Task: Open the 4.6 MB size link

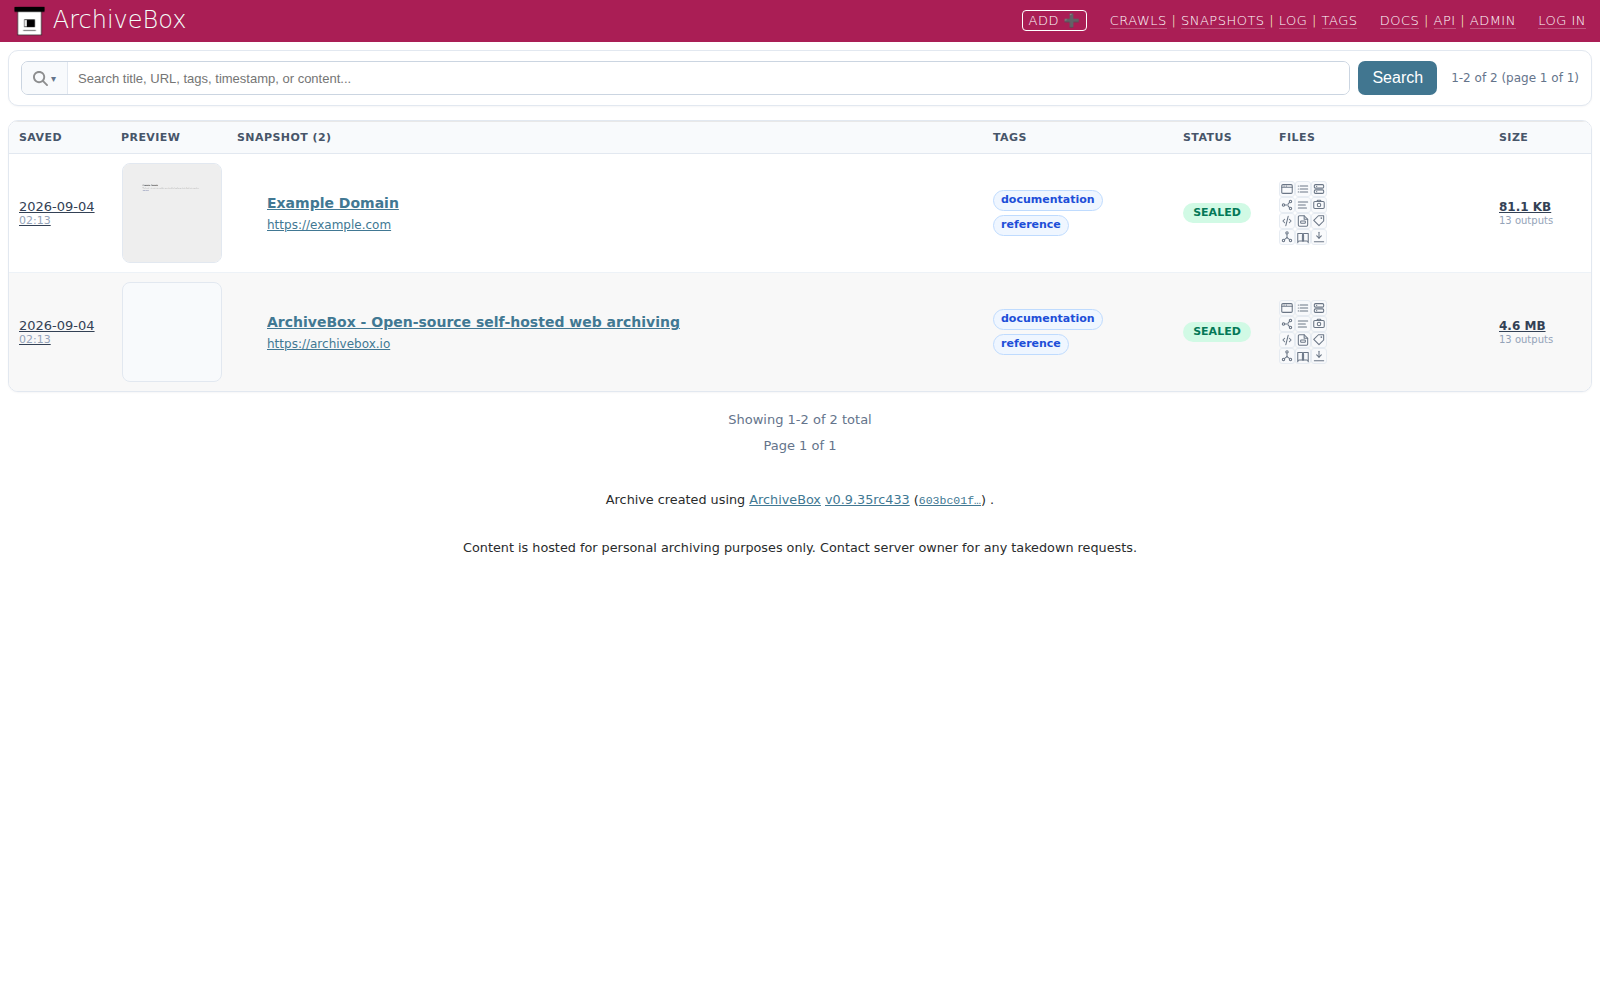Action: [1522, 326]
